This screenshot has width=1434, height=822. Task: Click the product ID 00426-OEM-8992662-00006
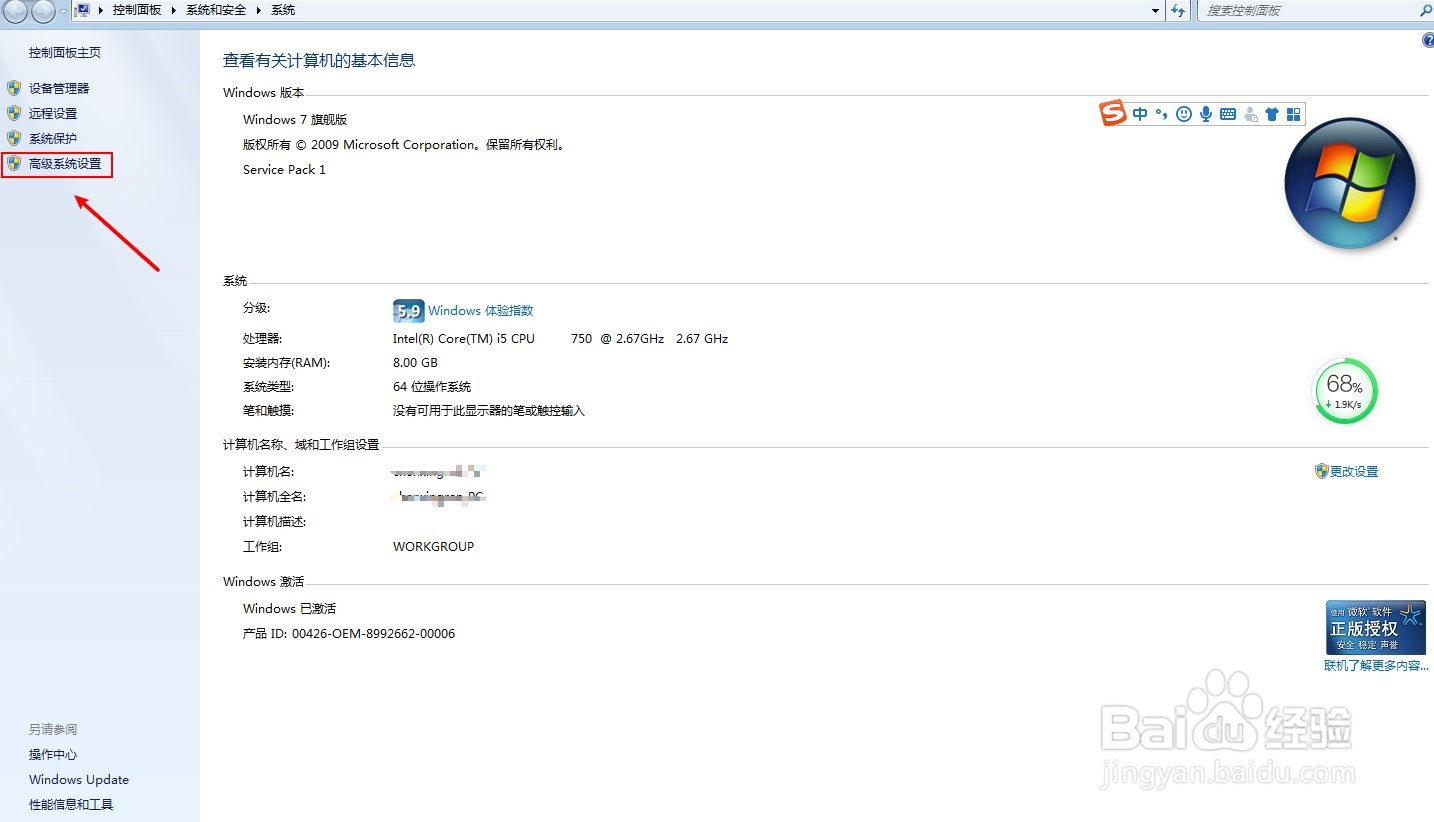coord(374,633)
